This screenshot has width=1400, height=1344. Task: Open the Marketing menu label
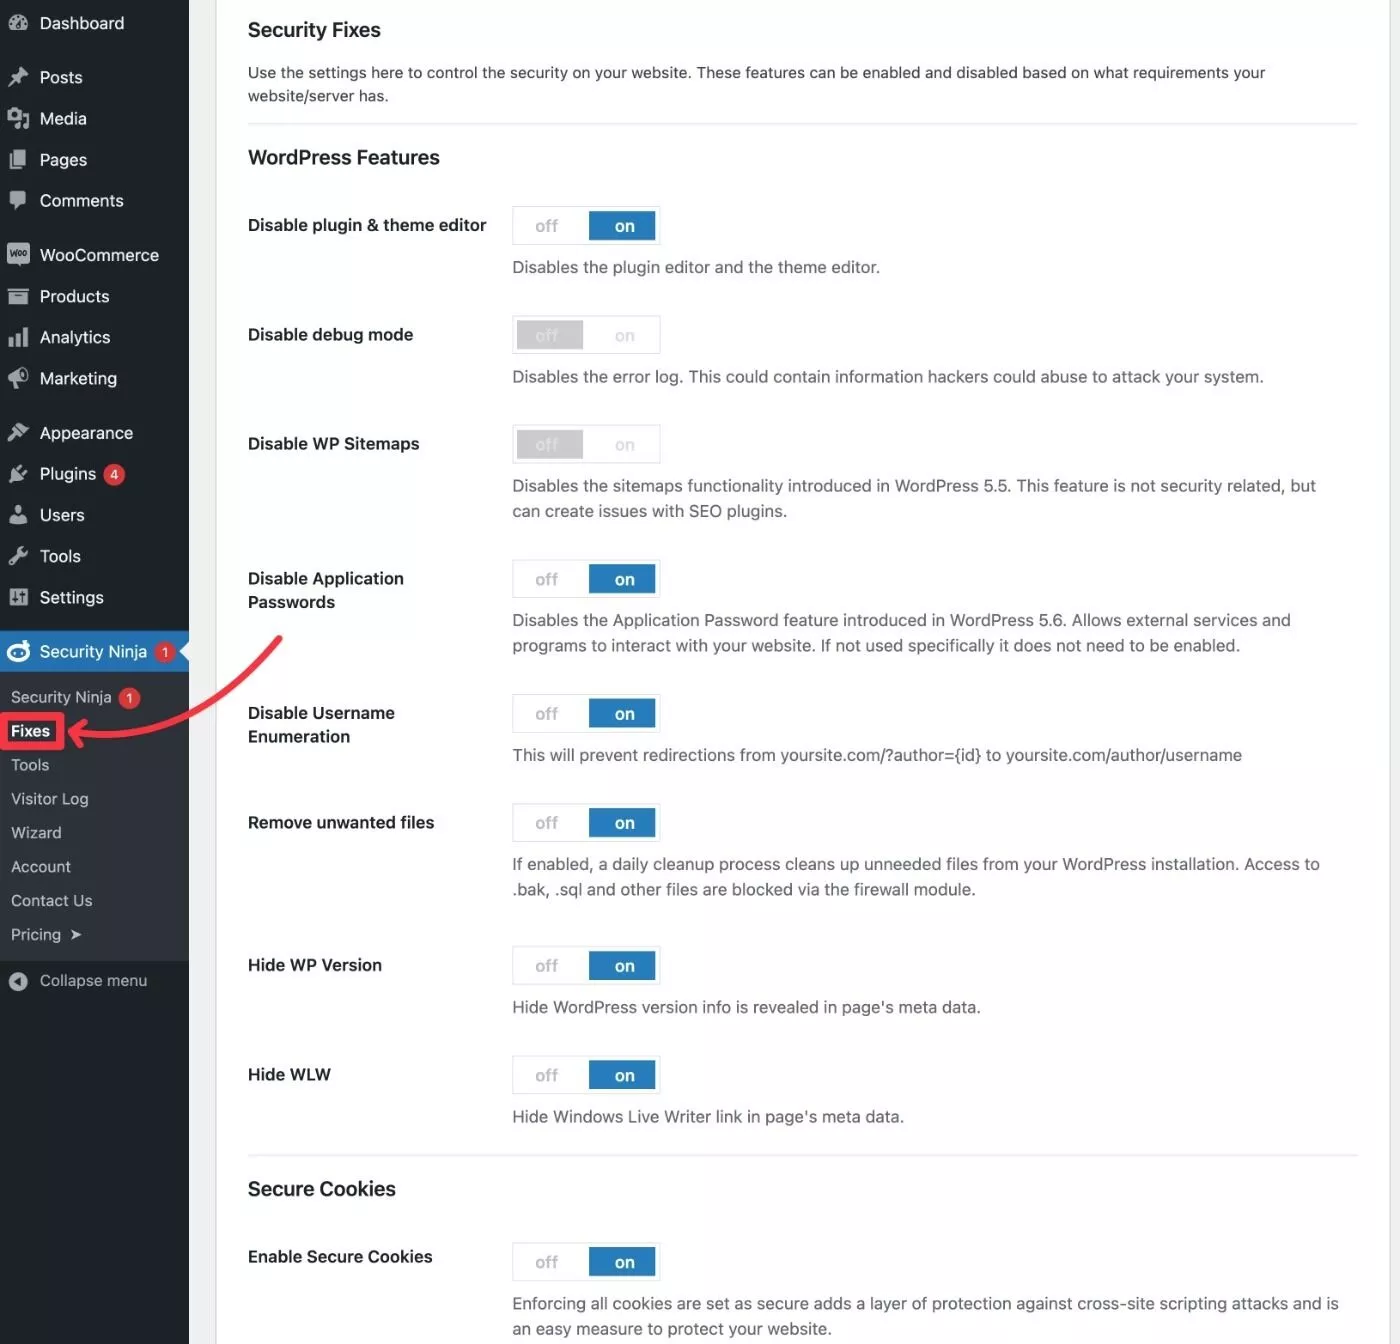(x=78, y=378)
